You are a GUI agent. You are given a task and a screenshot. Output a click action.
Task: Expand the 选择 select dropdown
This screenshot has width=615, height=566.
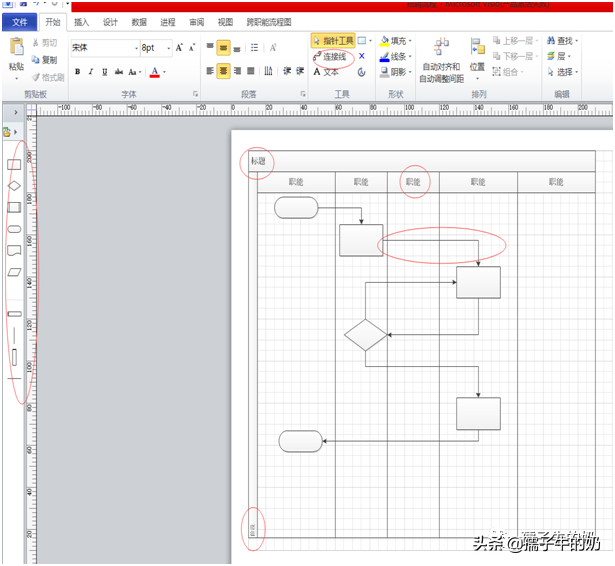coord(577,72)
